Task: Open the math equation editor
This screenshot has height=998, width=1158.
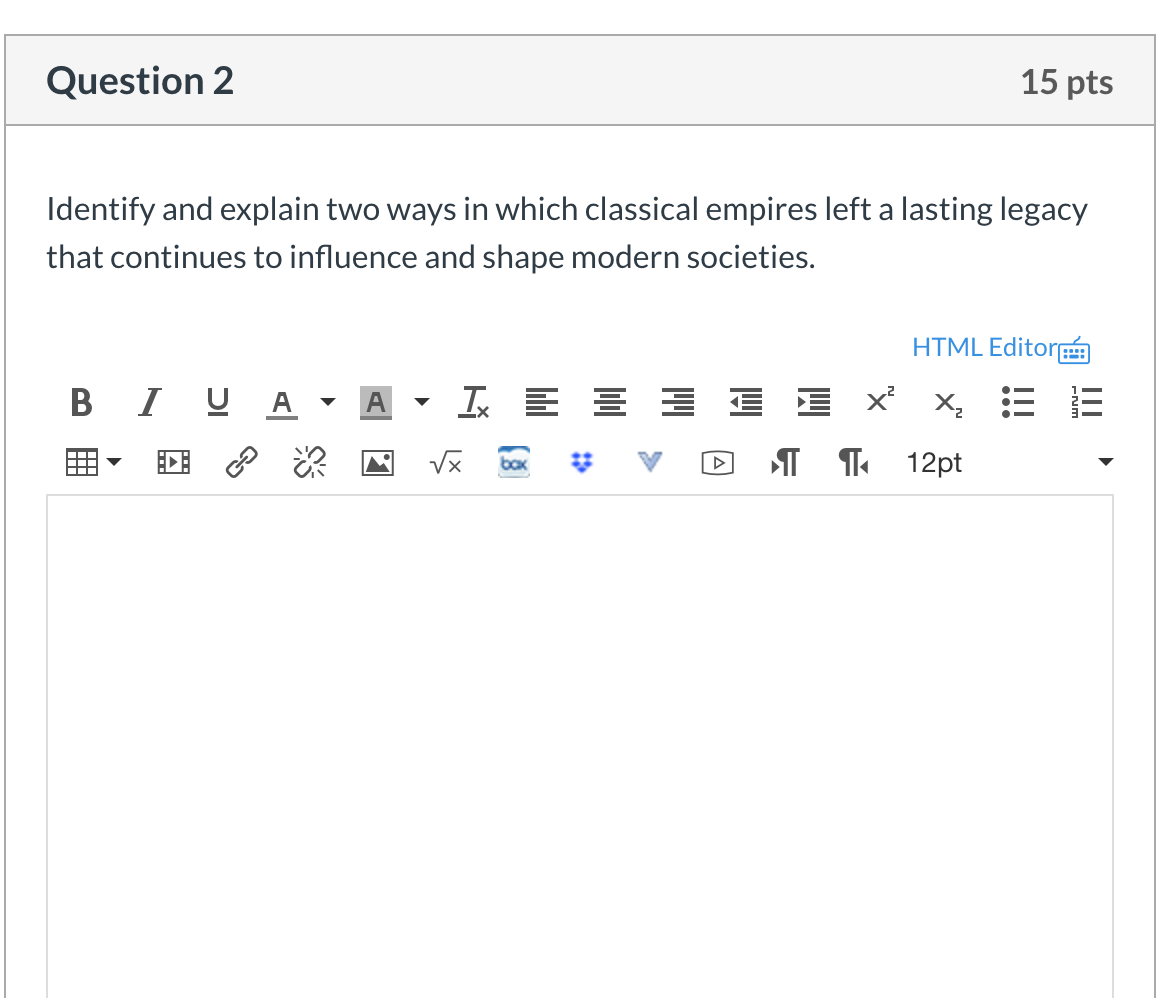Action: tap(445, 463)
